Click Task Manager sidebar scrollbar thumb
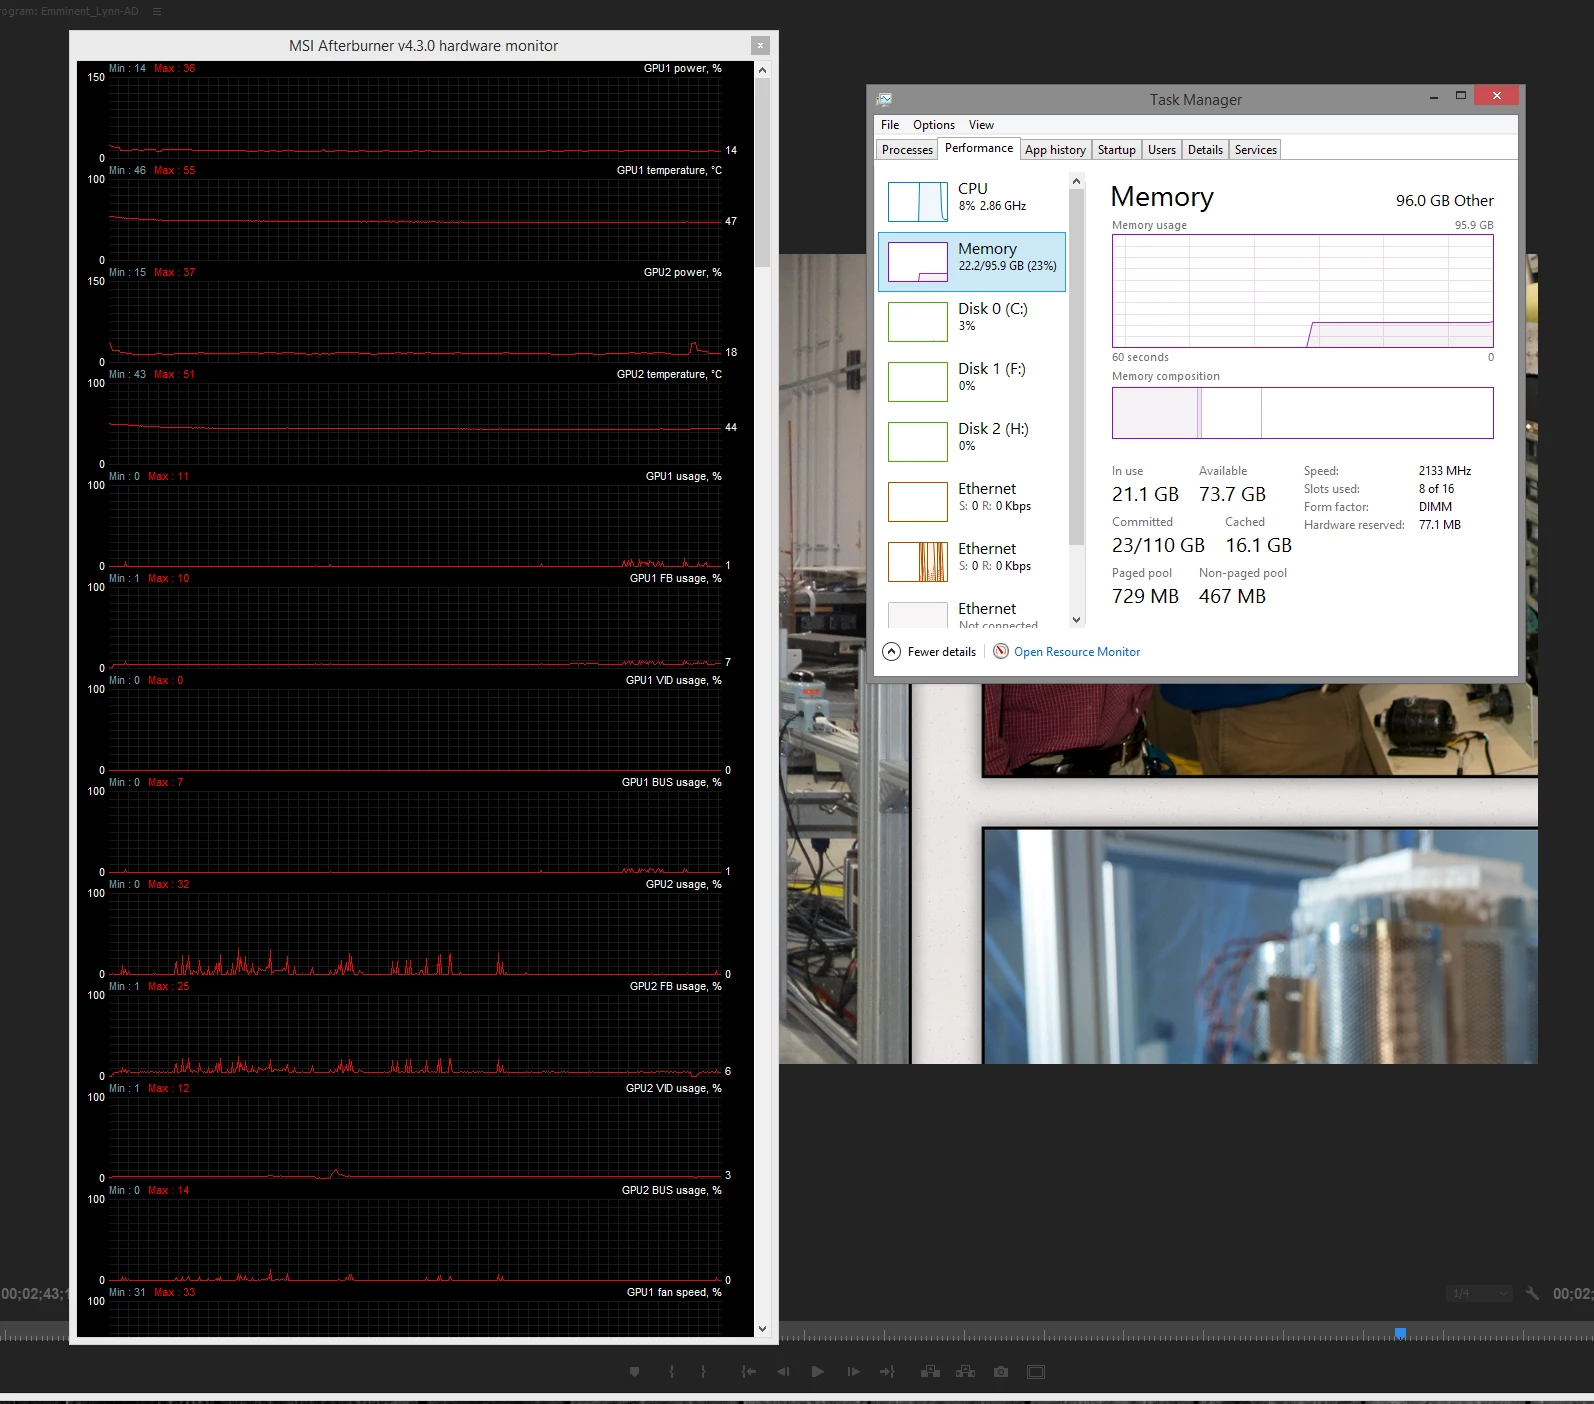The height and width of the screenshot is (1404, 1594). click(x=1077, y=367)
